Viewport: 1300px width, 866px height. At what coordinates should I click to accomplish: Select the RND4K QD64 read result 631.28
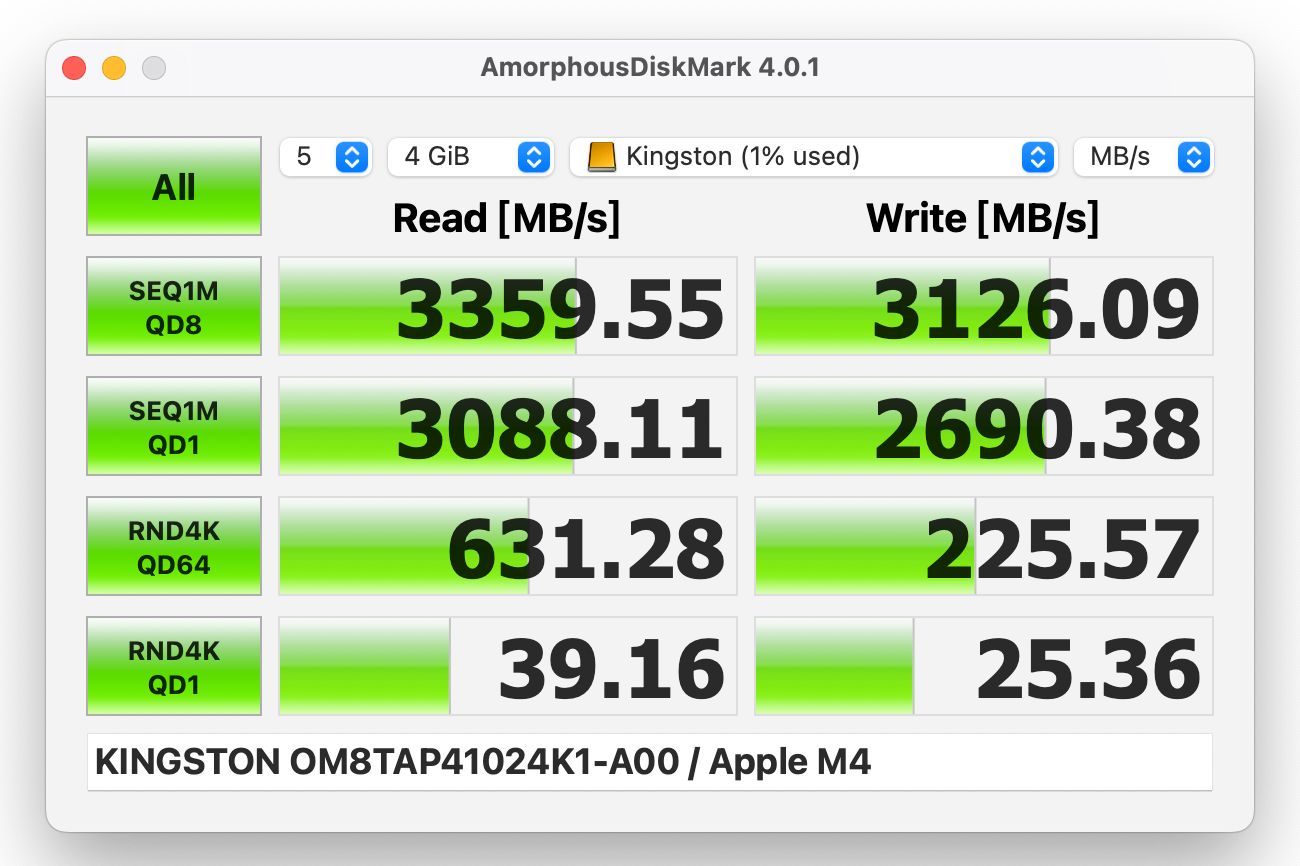click(x=508, y=546)
